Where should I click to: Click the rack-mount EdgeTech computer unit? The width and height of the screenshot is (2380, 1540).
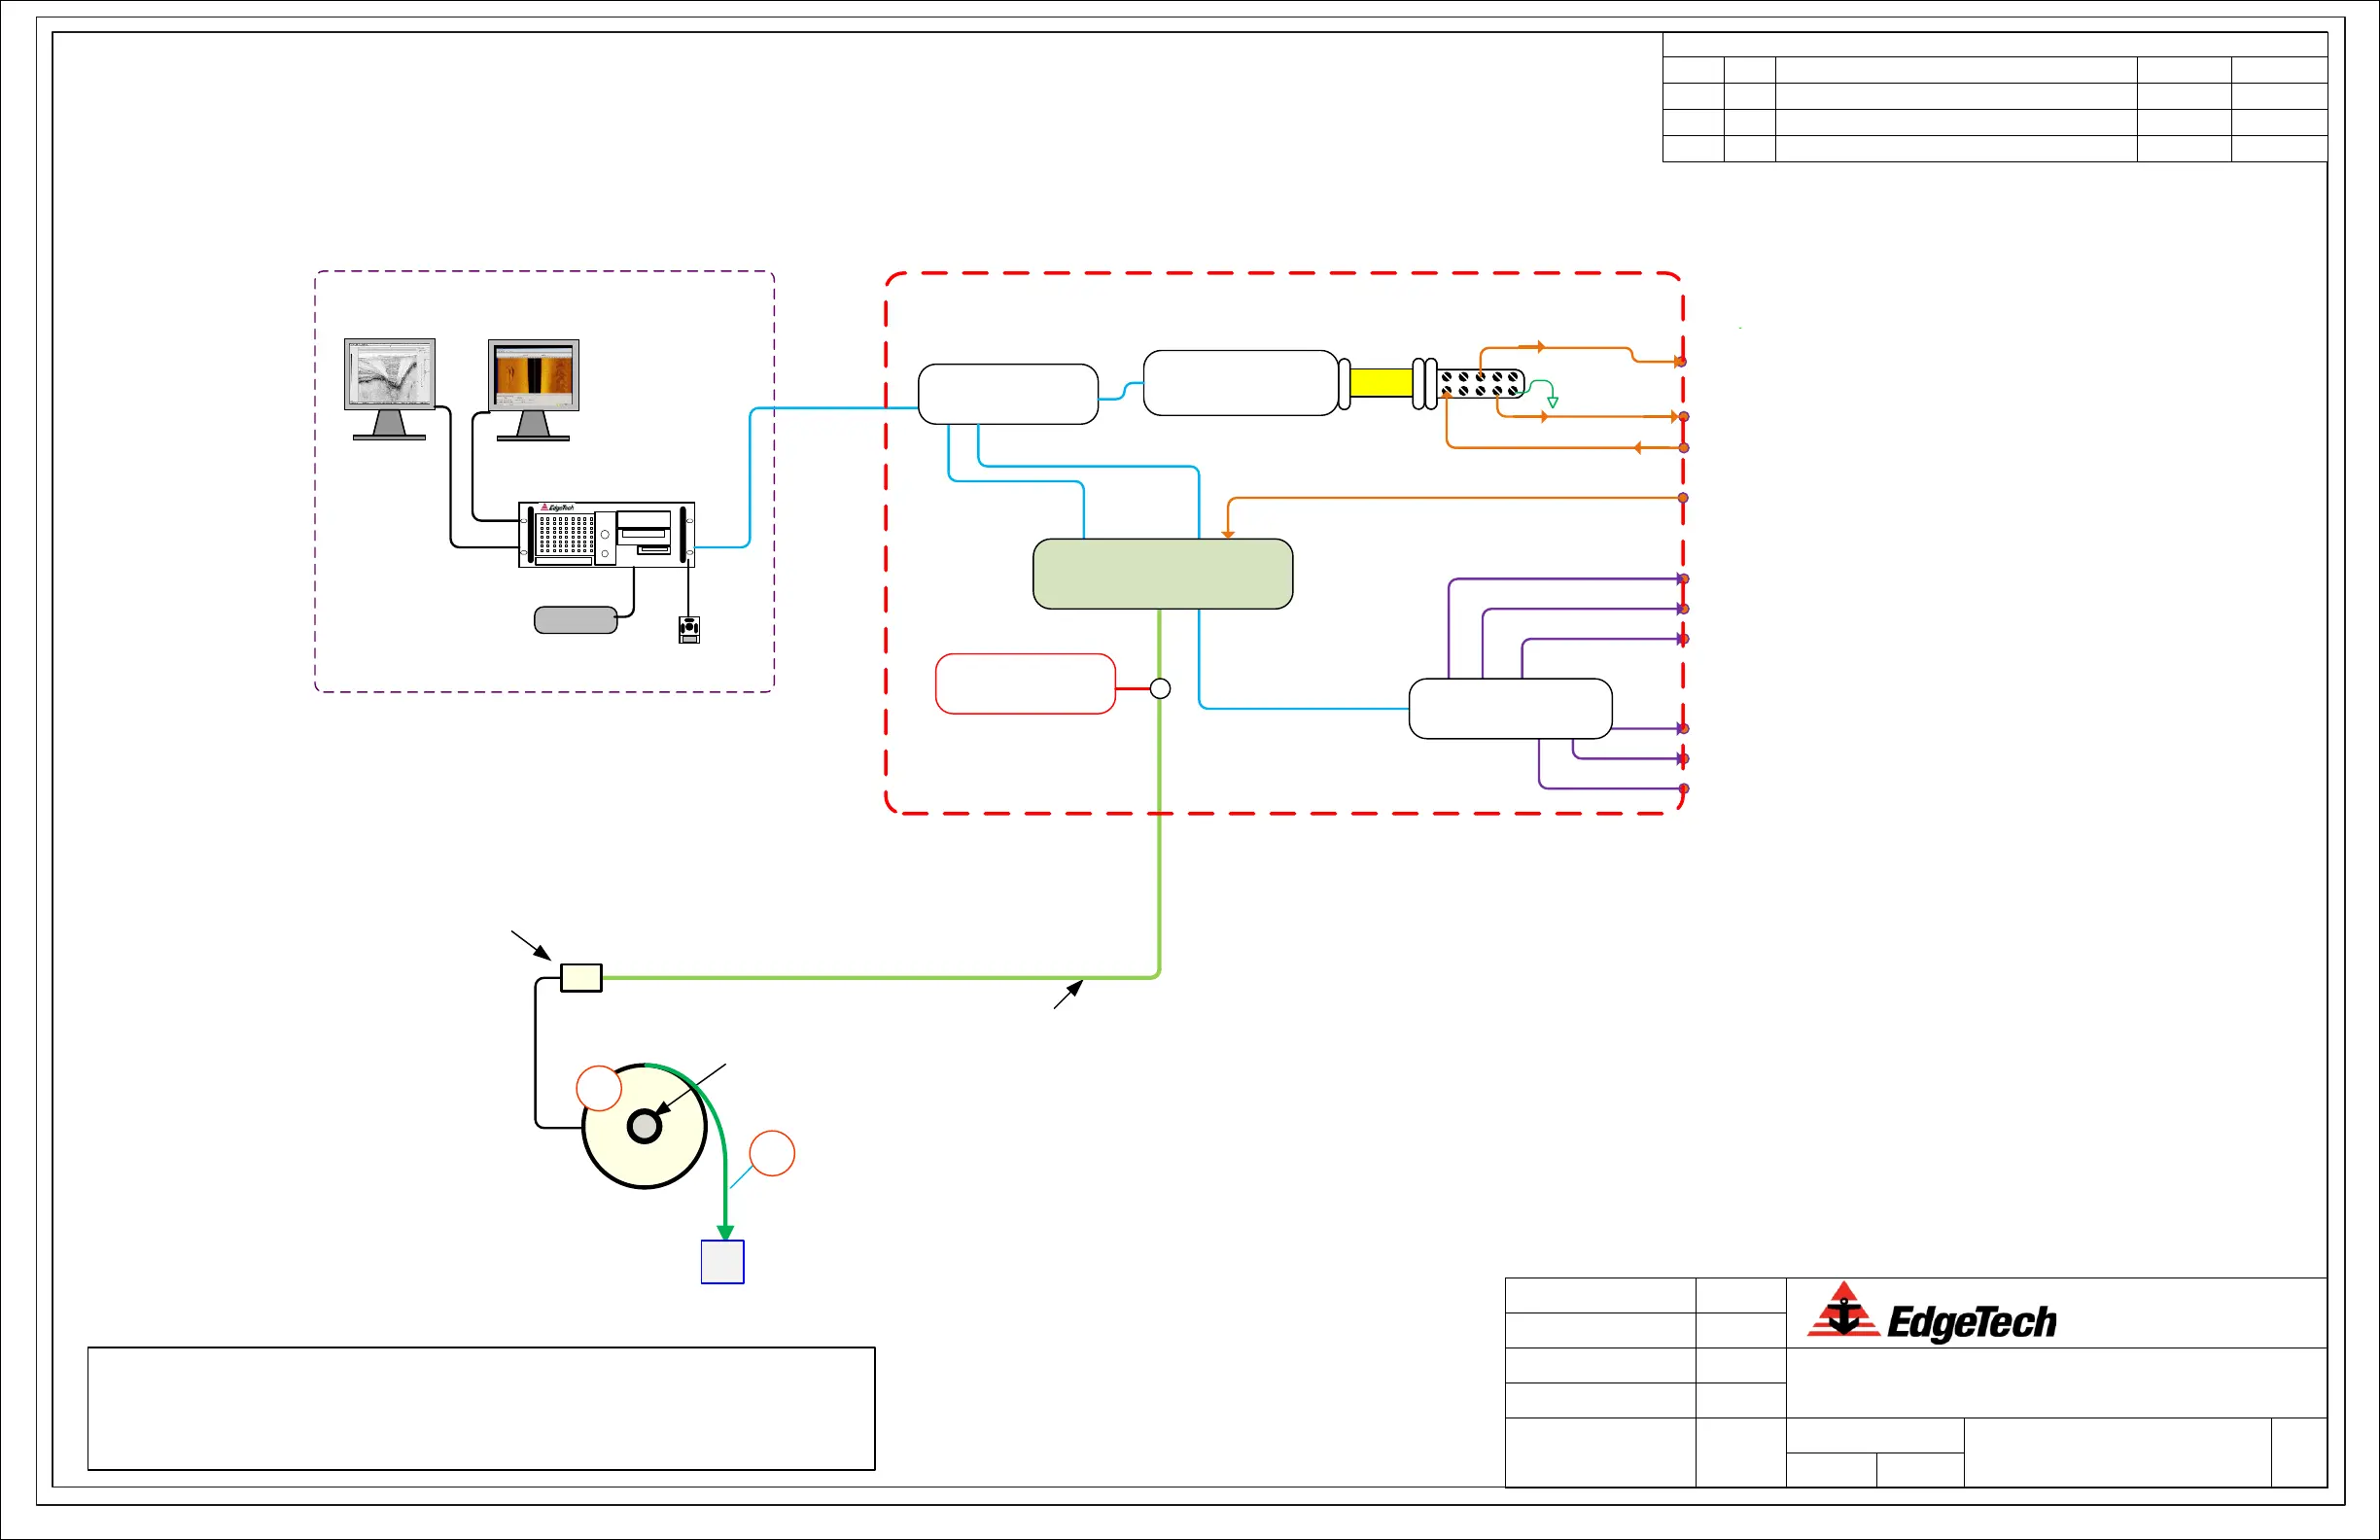click(x=607, y=535)
